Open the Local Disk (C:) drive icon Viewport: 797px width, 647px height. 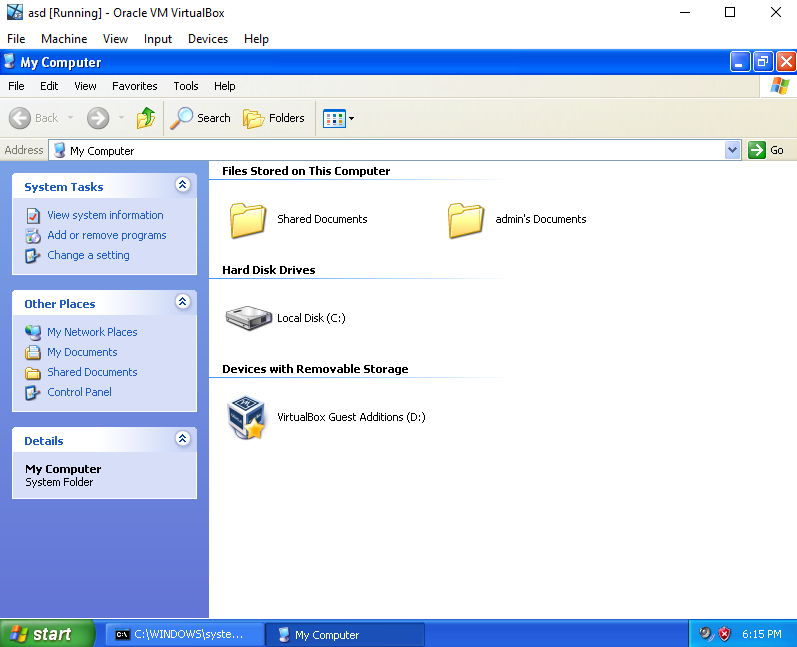[x=247, y=318]
